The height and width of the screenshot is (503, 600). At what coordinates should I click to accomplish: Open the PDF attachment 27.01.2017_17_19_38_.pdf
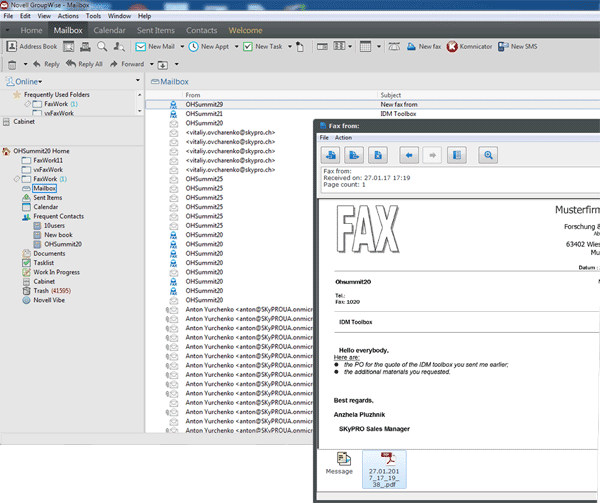click(384, 469)
